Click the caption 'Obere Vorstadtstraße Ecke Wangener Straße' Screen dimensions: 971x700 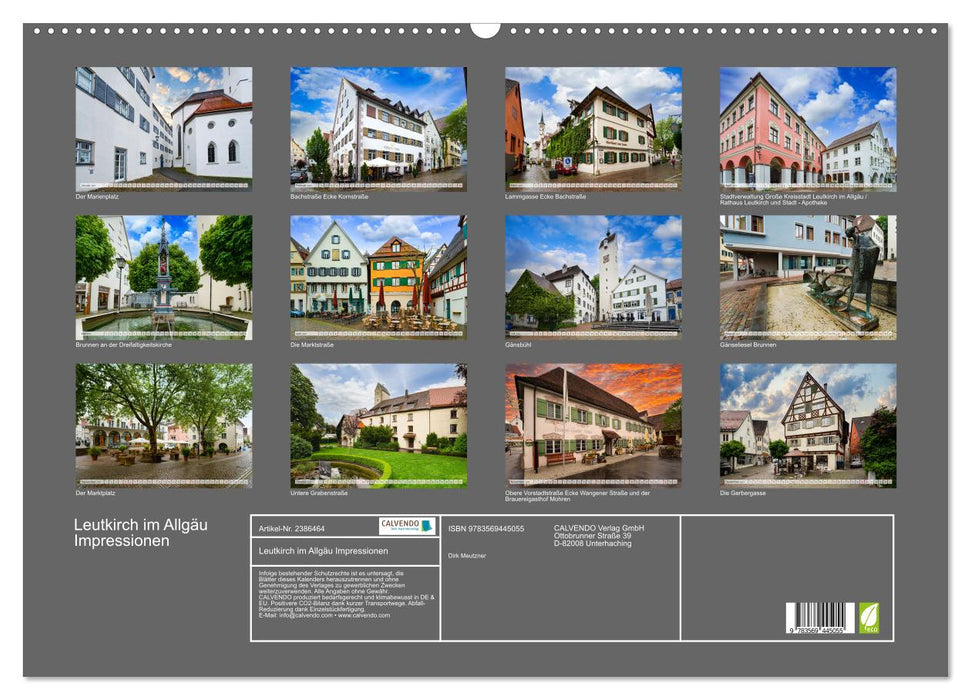pyautogui.click(x=577, y=496)
